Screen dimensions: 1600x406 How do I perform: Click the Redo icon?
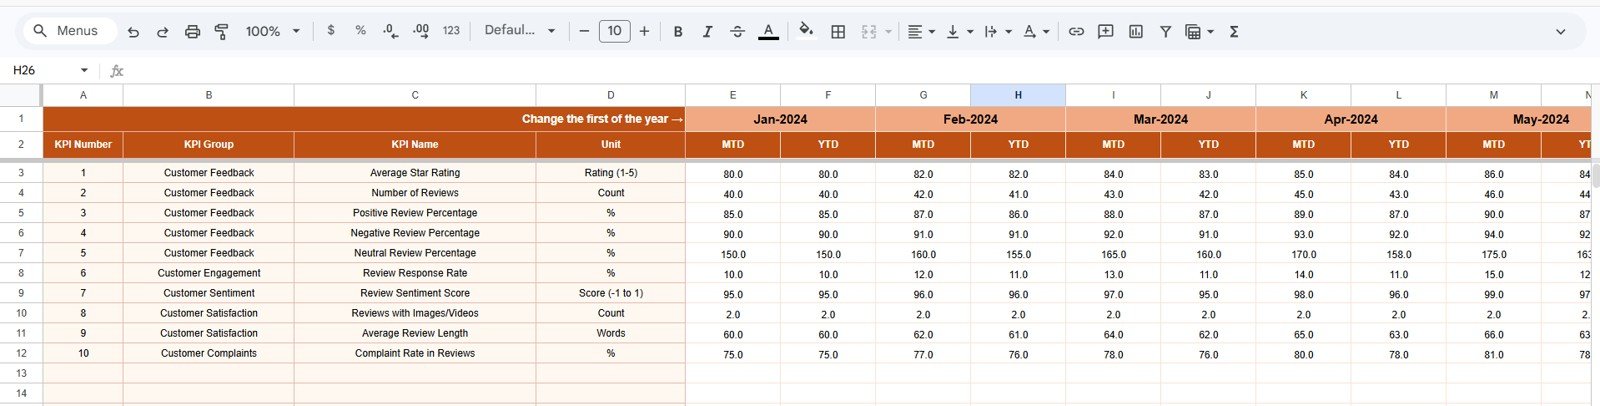pos(162,32)
